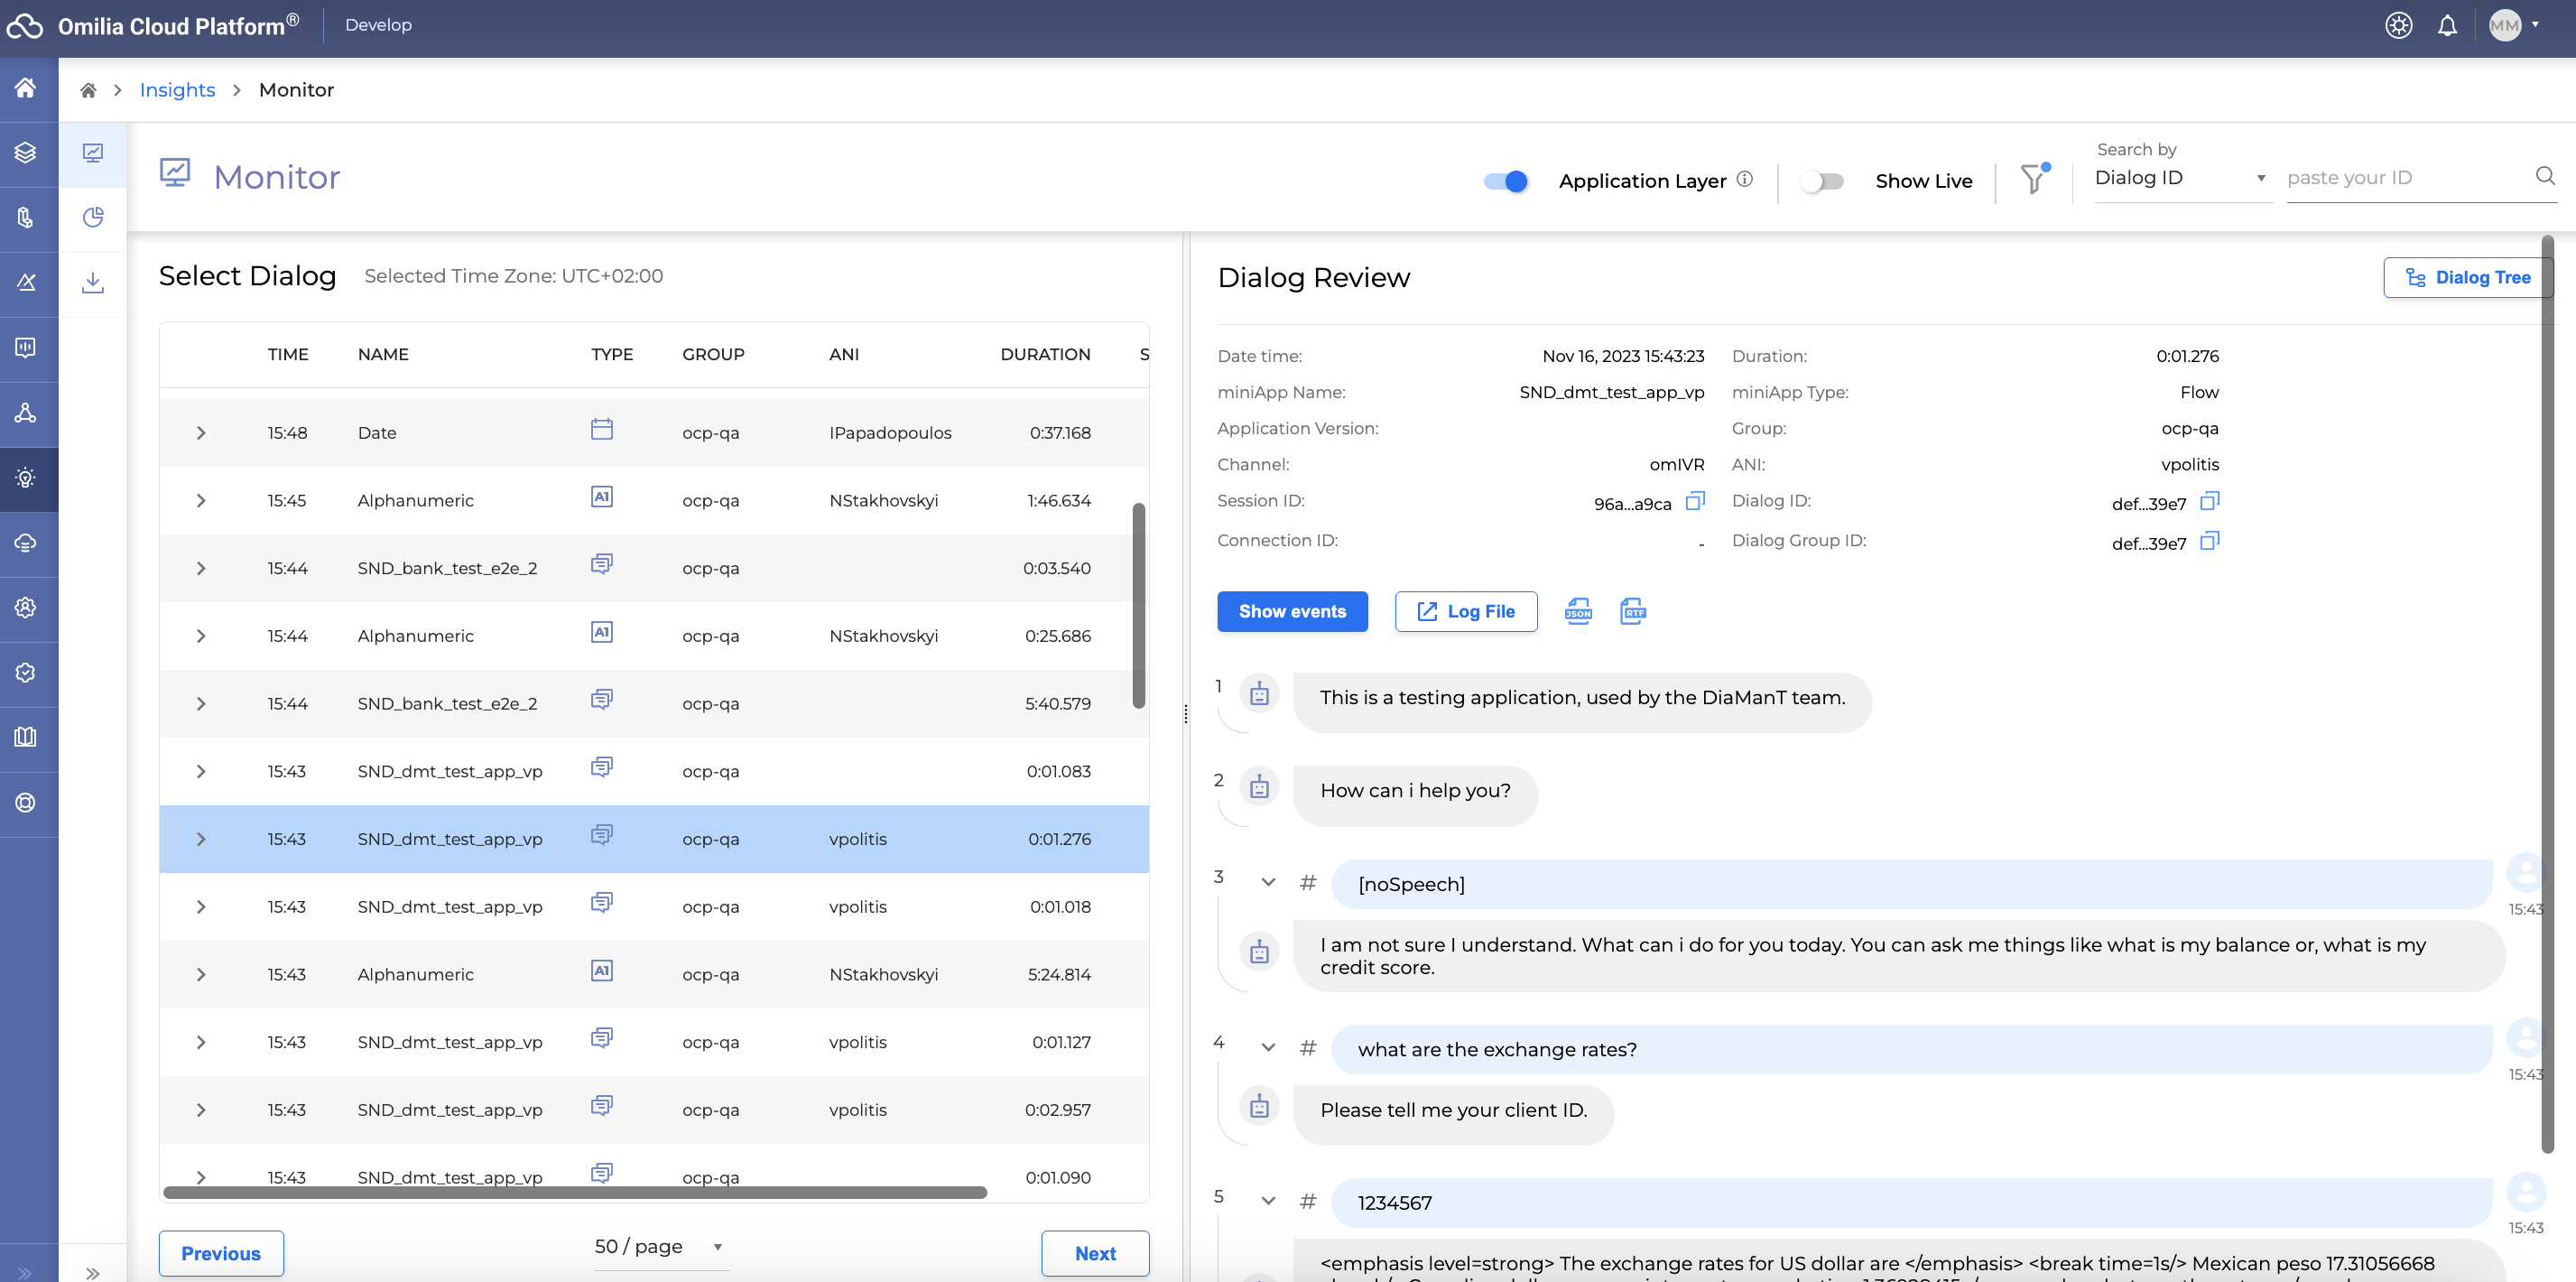Image resolution: width=2576 pixels, height=1282 pixels.
Task: Open the Dialog ID search-by dropdown
Action: coord(2180,178)
